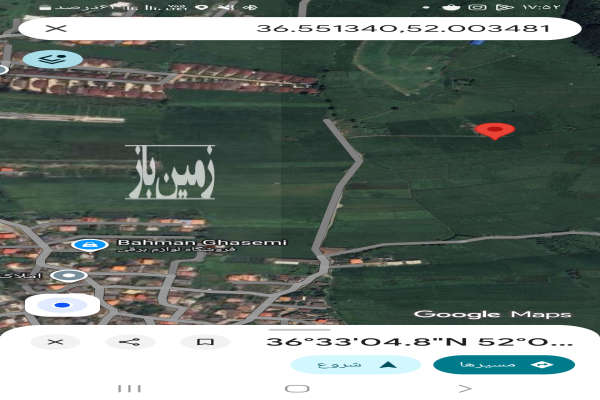Share the dropped pin location
This screenshot has width=600, height=400.
pyautogui.click(x=130, y=341)
